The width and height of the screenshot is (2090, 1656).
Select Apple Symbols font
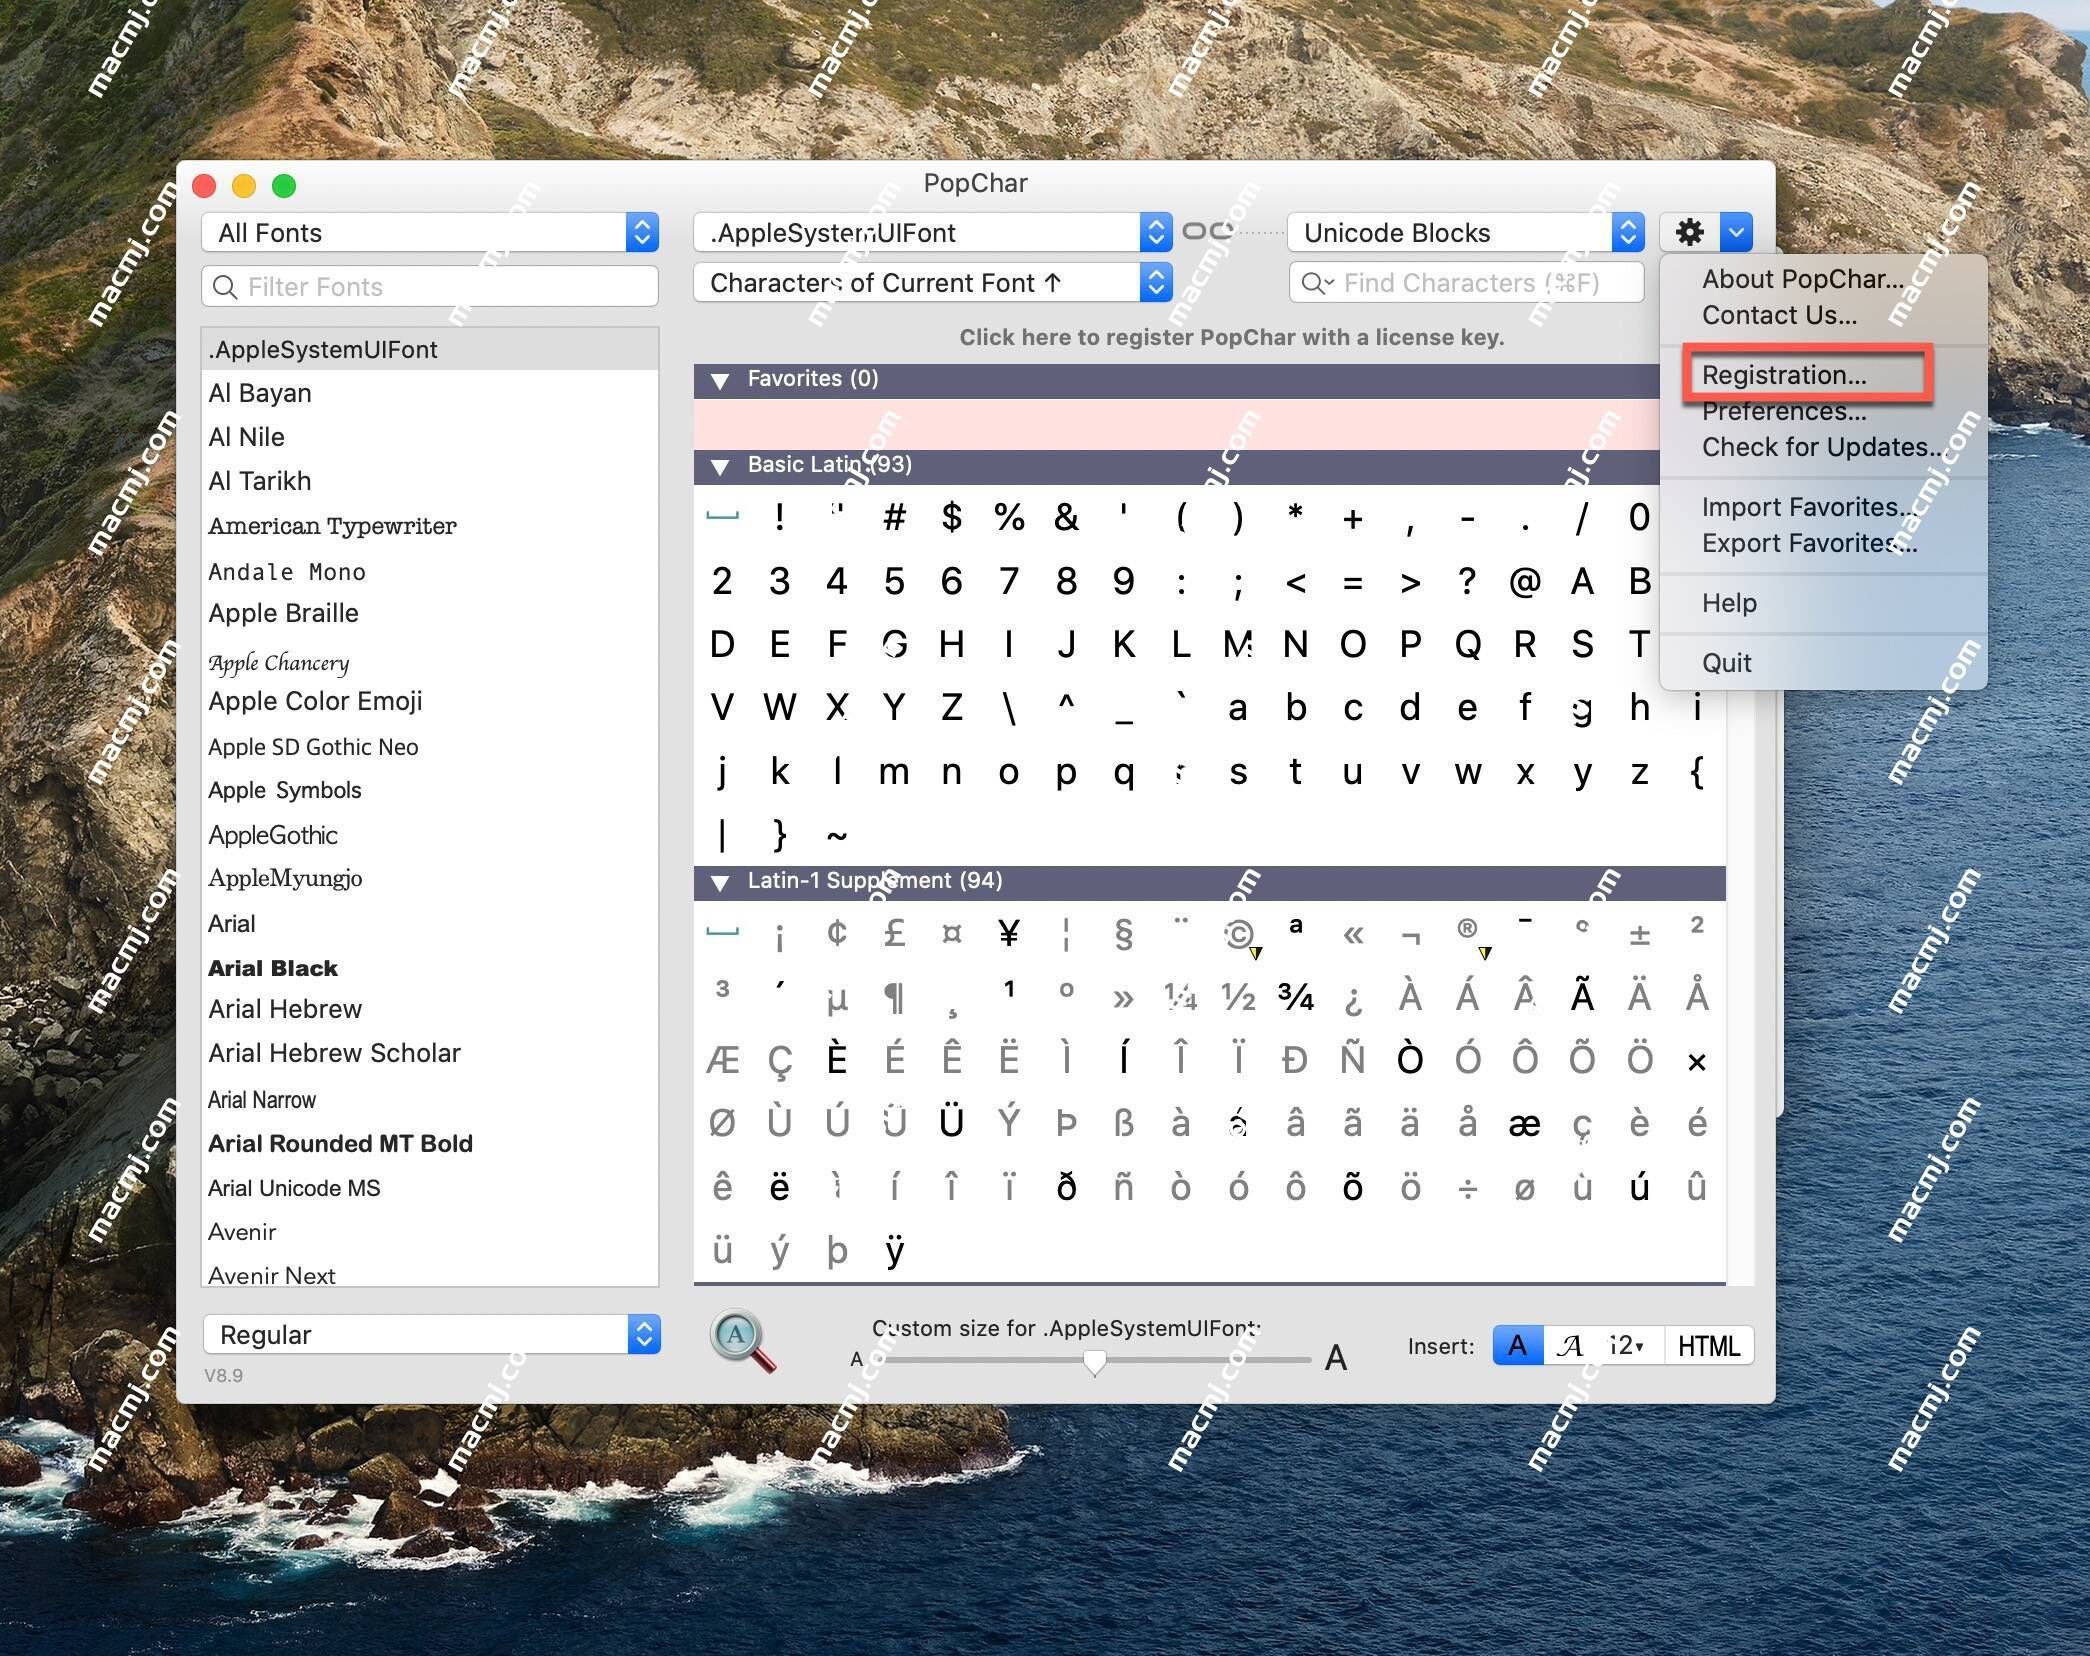pyautogui.click(x=430, y=790)
